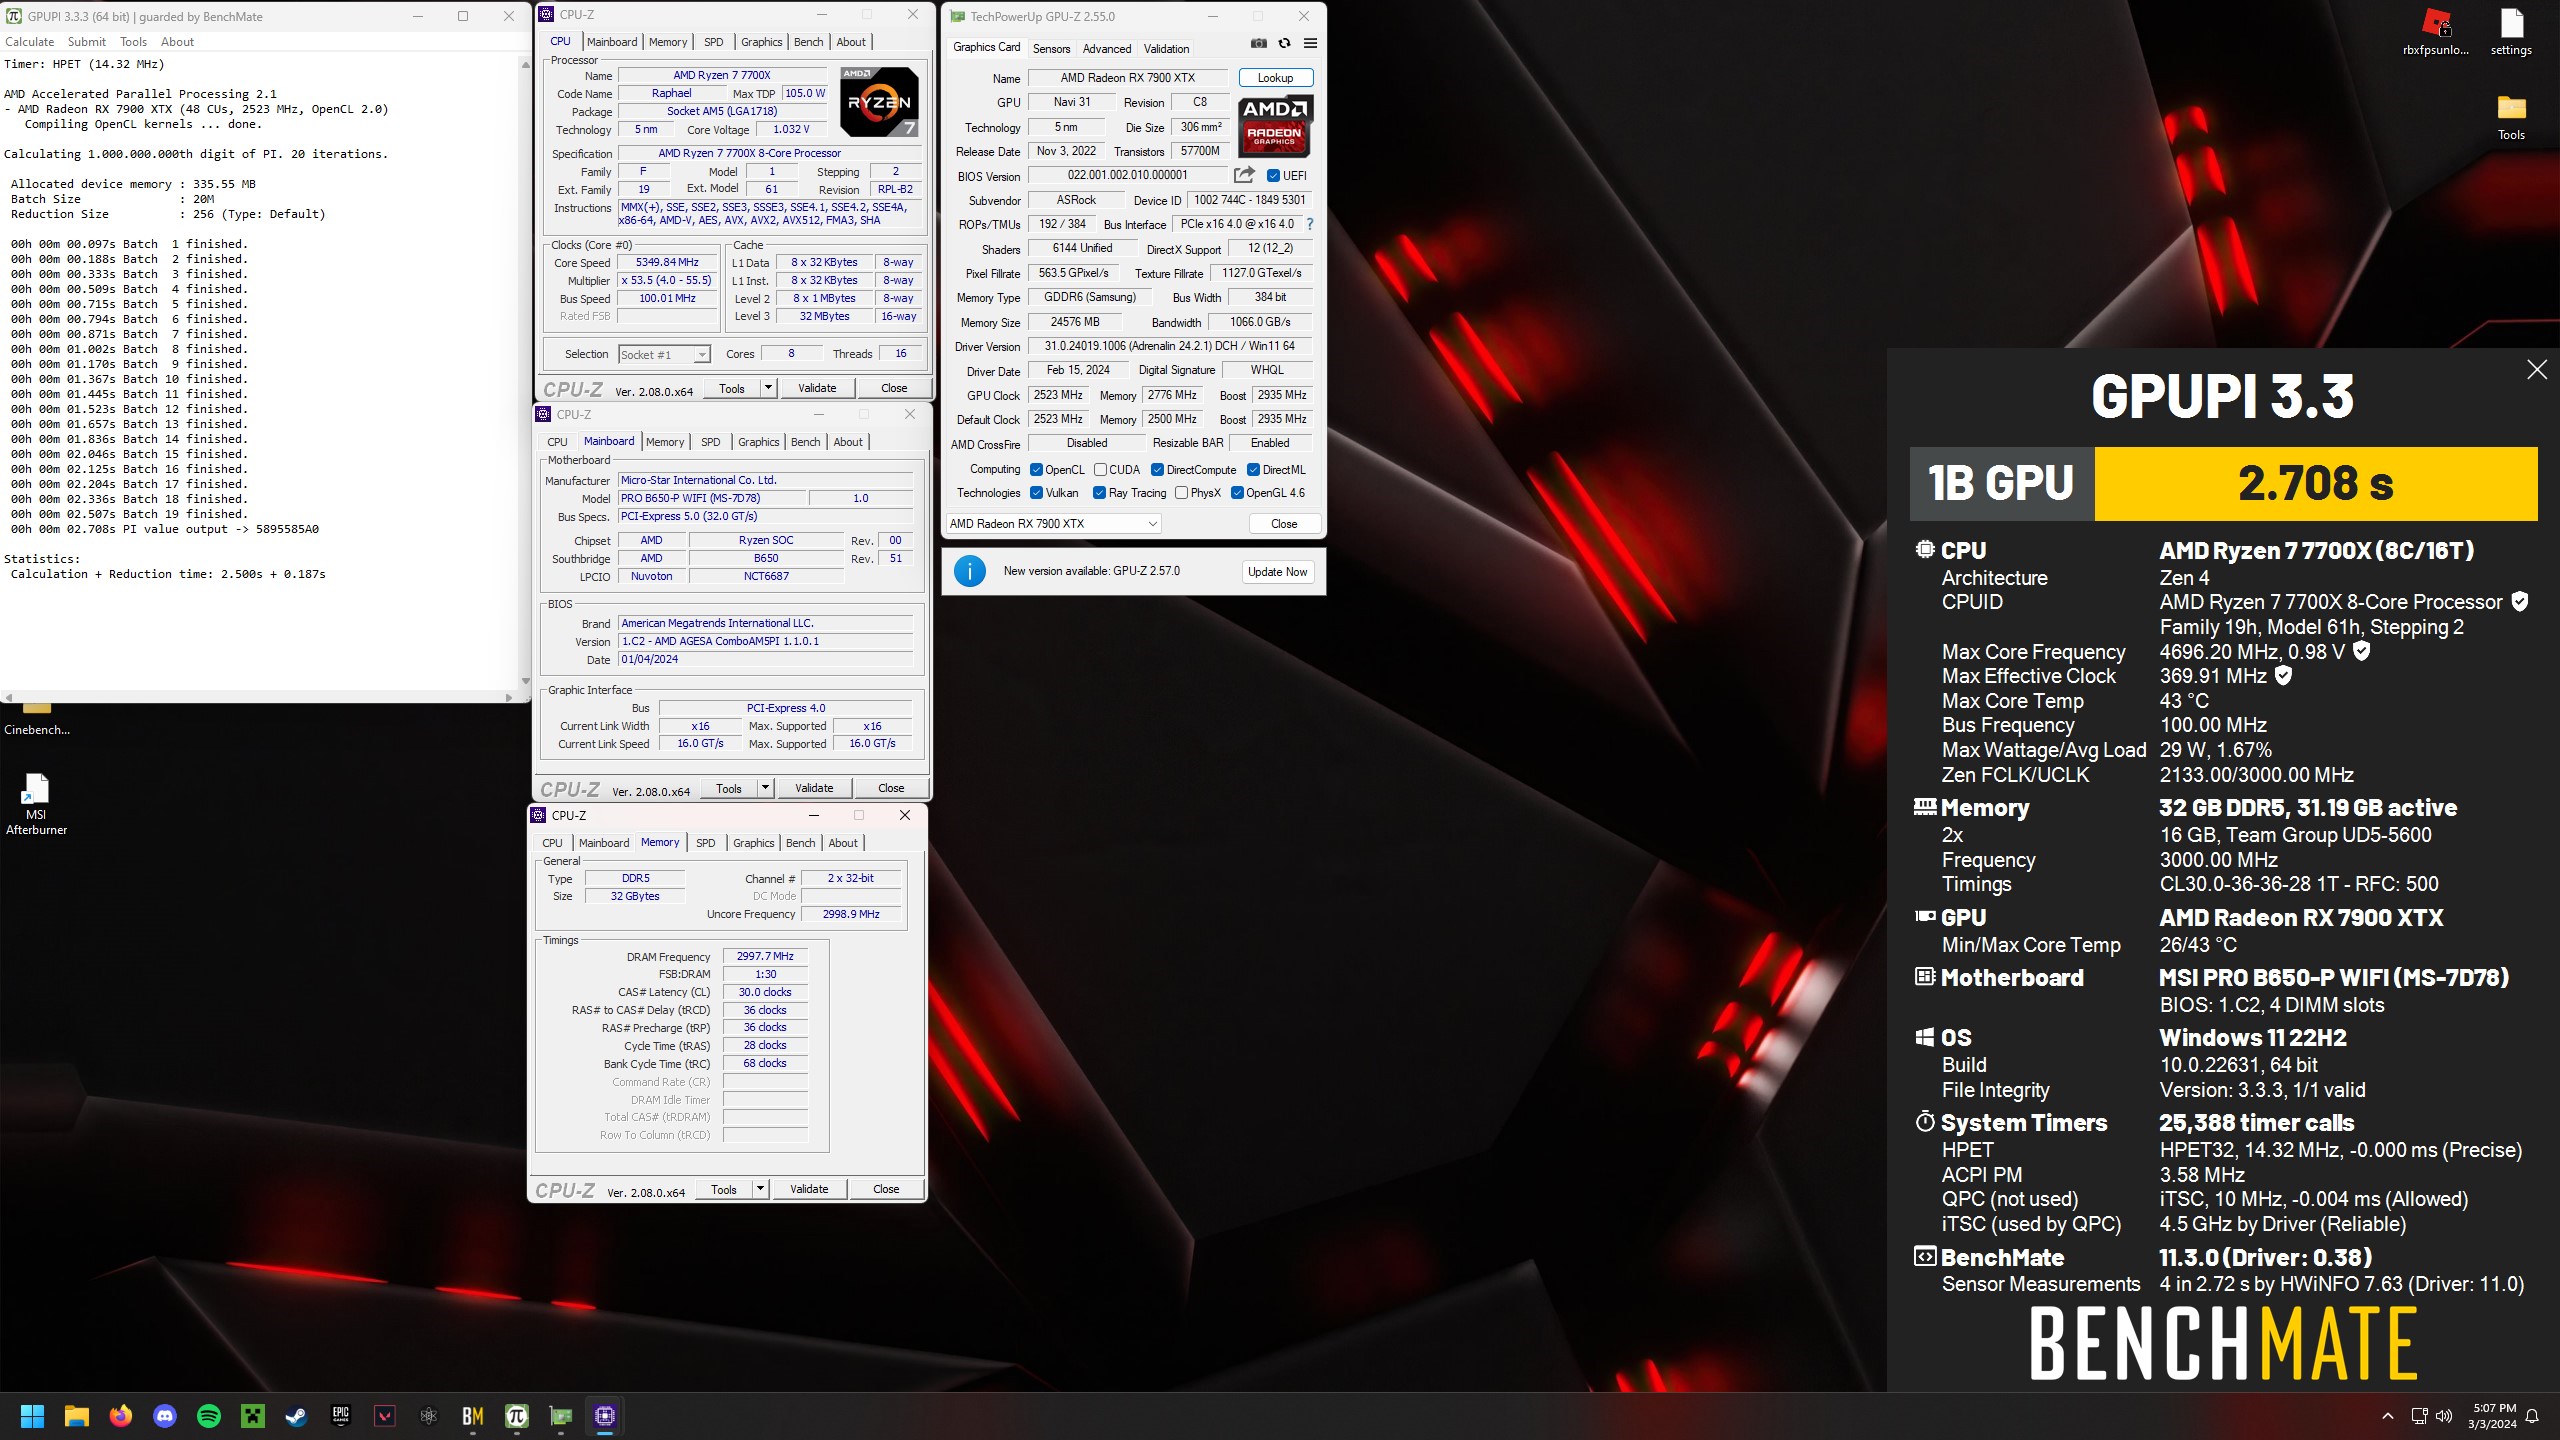Viewport: 2560px width, 1440px height.
Task: Click Validate in the Memory CPU-Z window
Action: pos(809,1189)
